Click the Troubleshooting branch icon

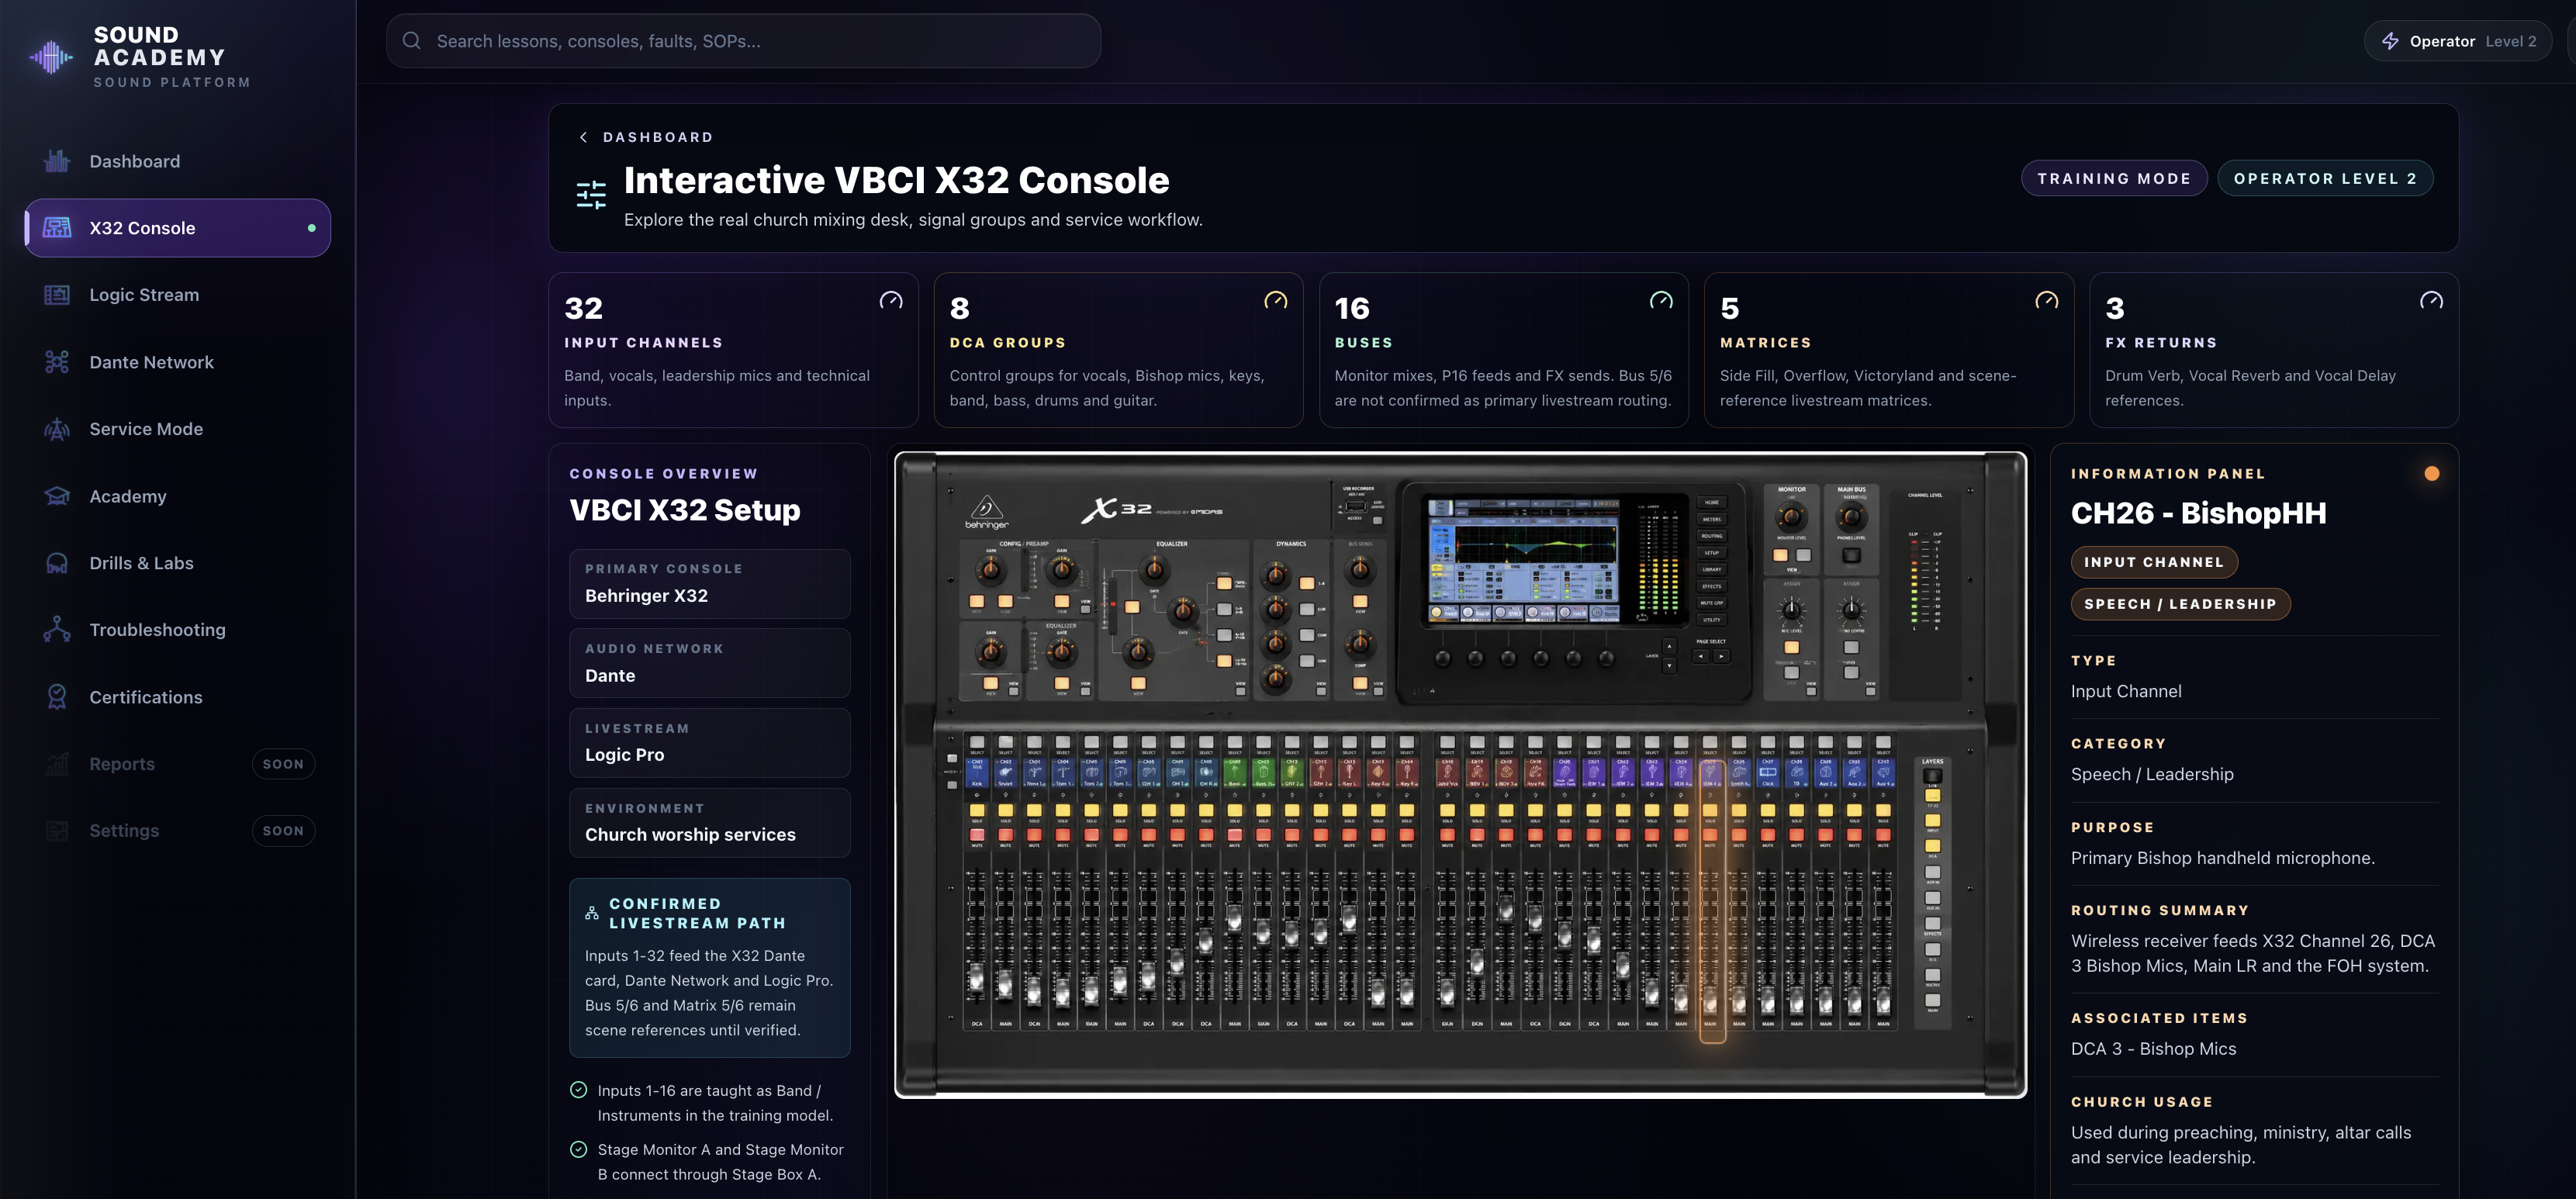pyautogui.click(x=57, y=630)
